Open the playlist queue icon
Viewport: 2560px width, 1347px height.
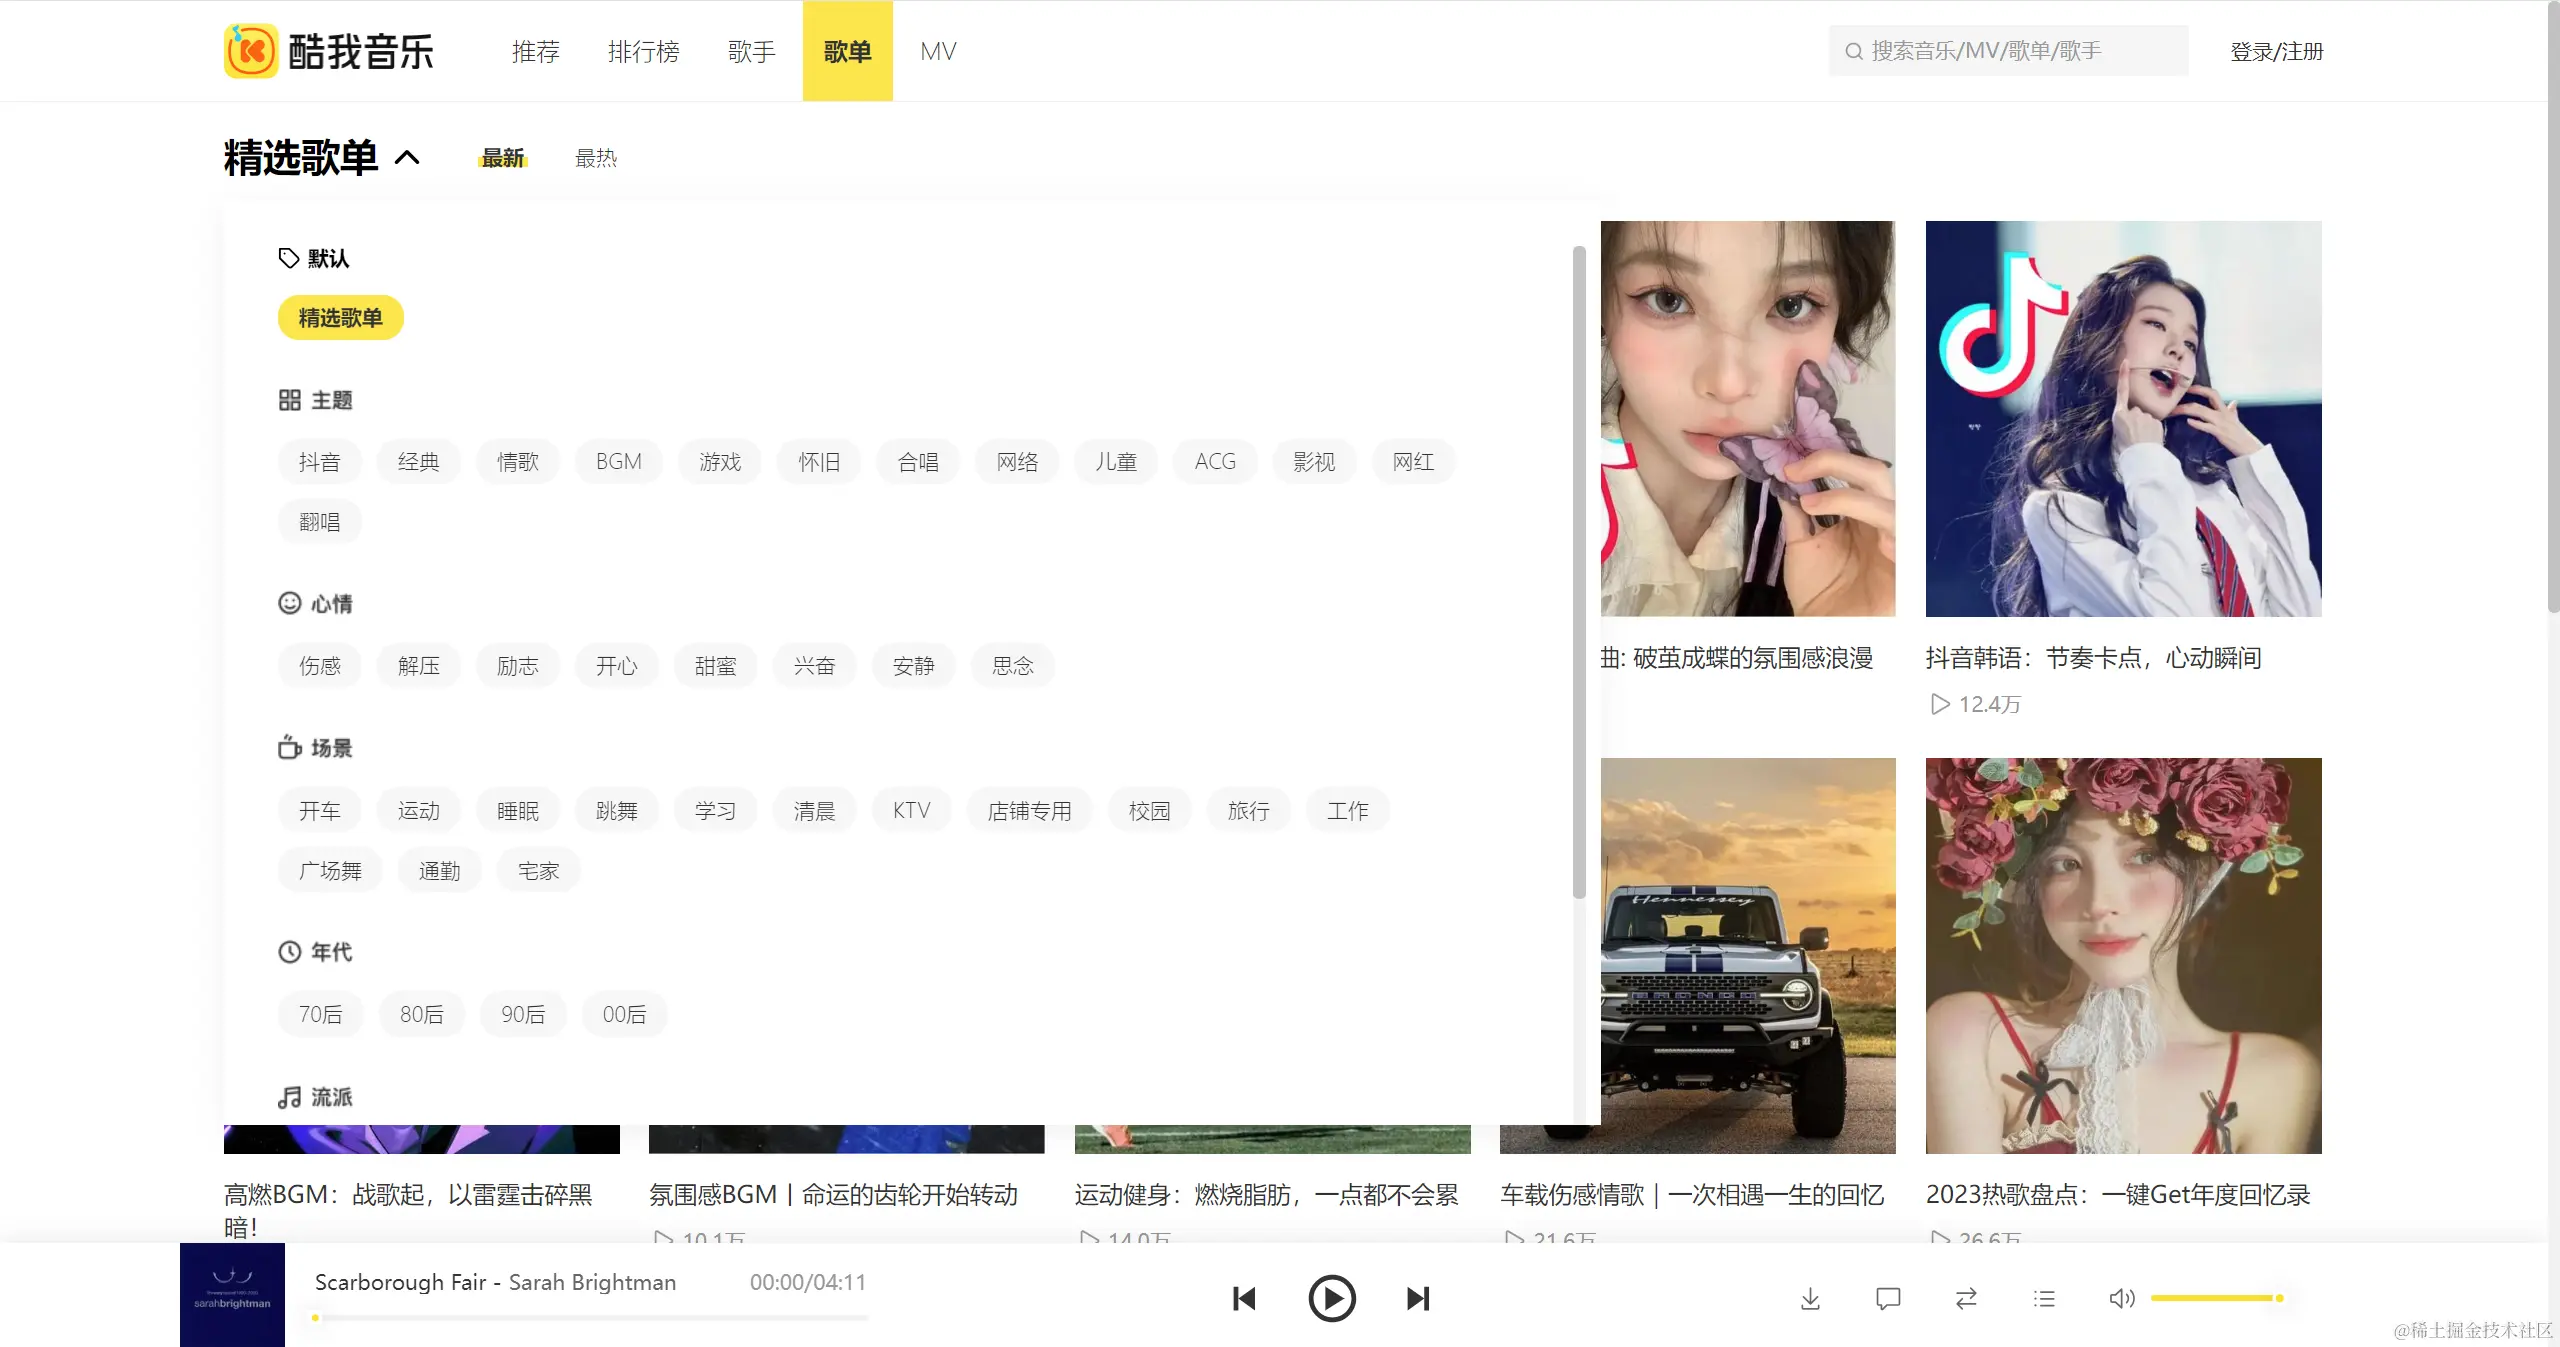click(2044, 1298)
